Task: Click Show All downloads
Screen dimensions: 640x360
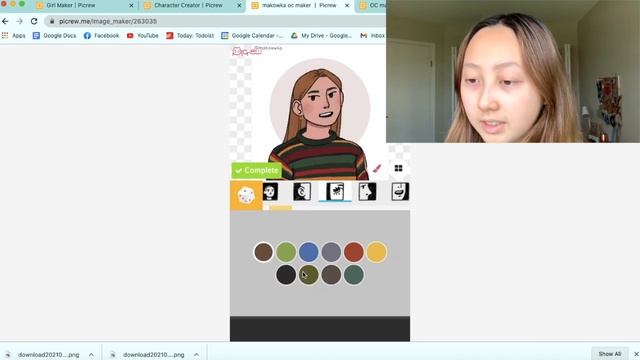Action: (609, 354)
